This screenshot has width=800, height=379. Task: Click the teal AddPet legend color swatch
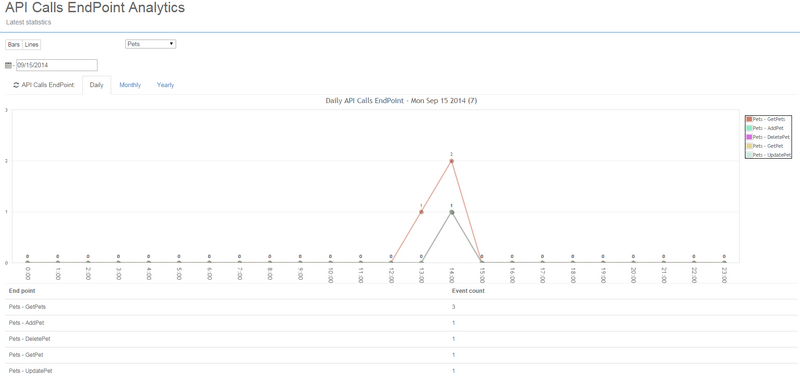coord(749,128)
